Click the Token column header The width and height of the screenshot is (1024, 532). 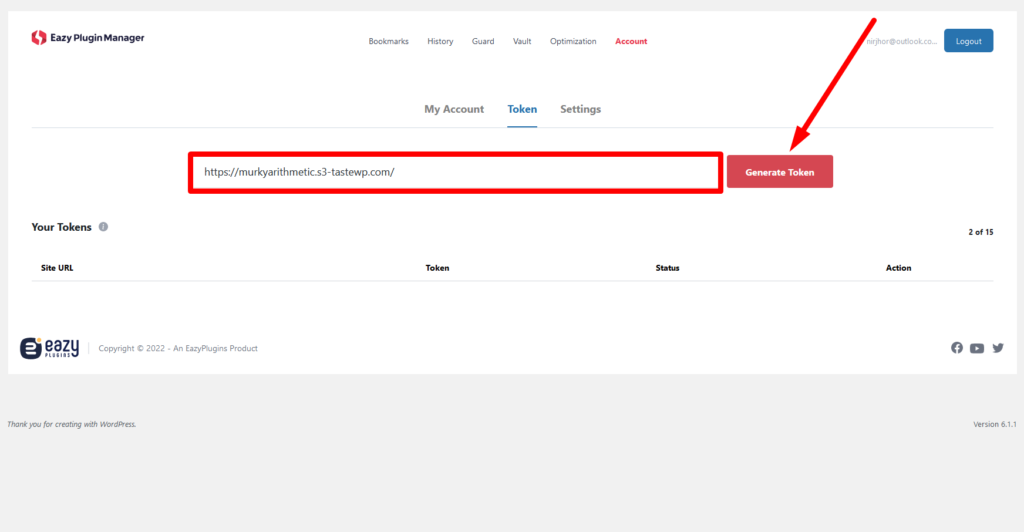point(437,268)
